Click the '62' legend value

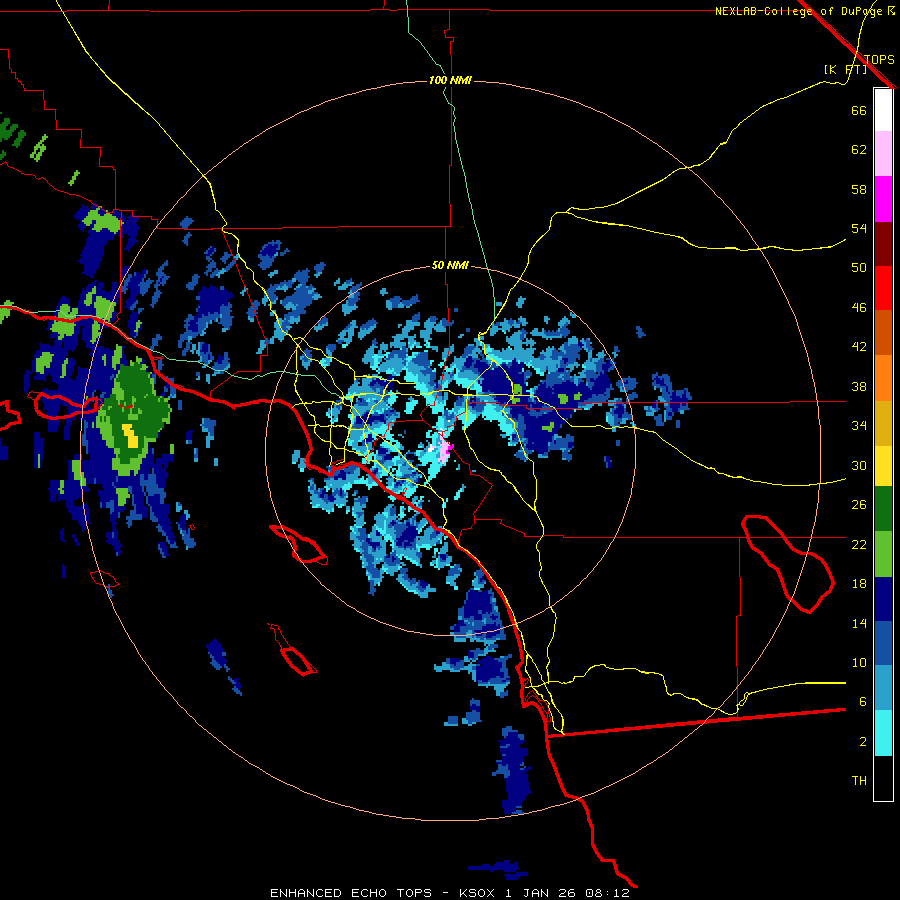click(859, 150)
